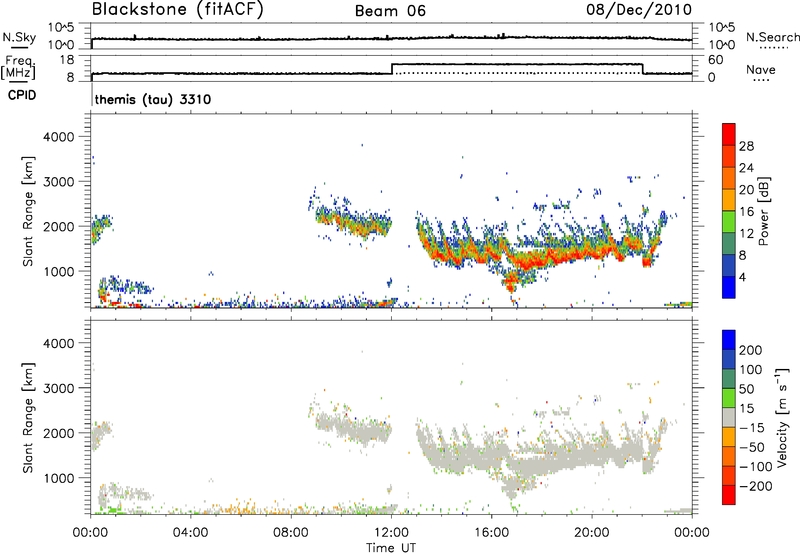Click the Freq. [MHz] axis label
The height and width of the screenshot is (554, 800).
19,67
